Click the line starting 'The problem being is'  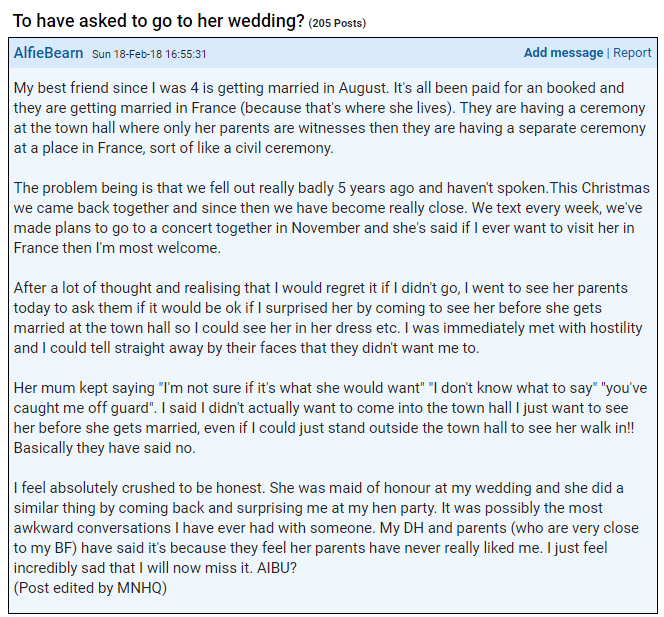click(332, 188)
